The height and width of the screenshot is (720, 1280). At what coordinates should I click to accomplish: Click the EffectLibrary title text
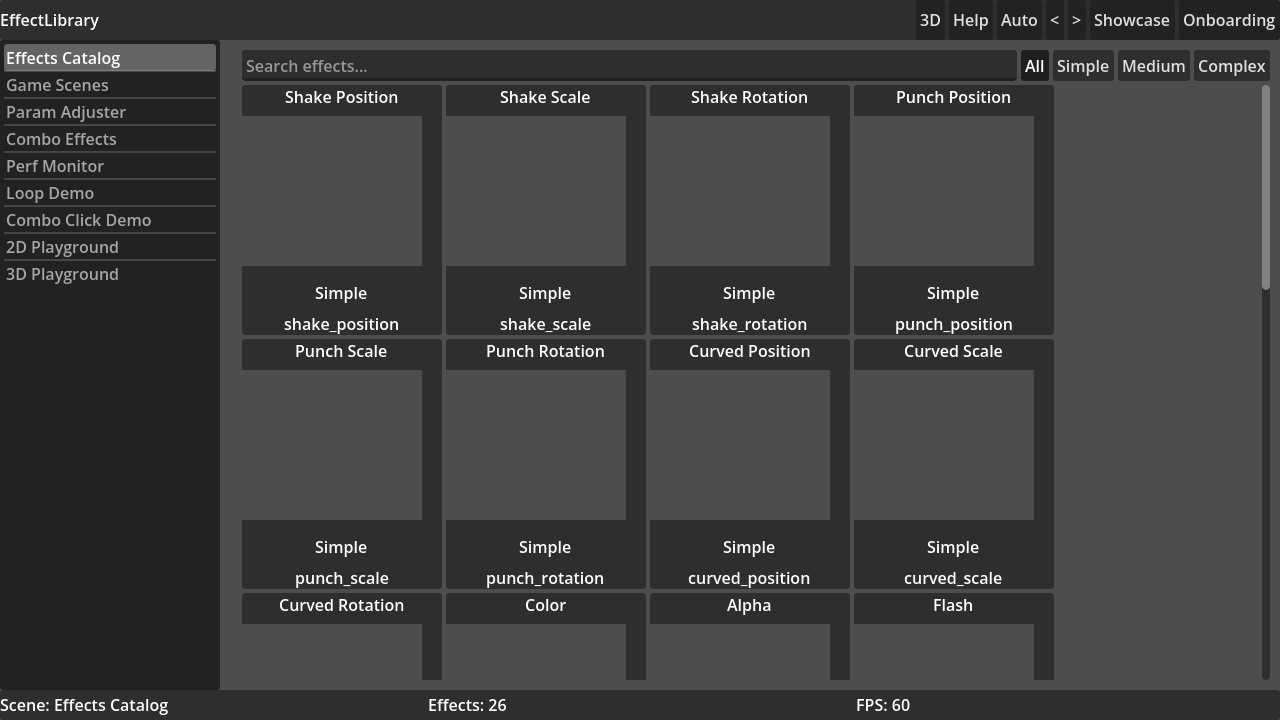(50, 20)
